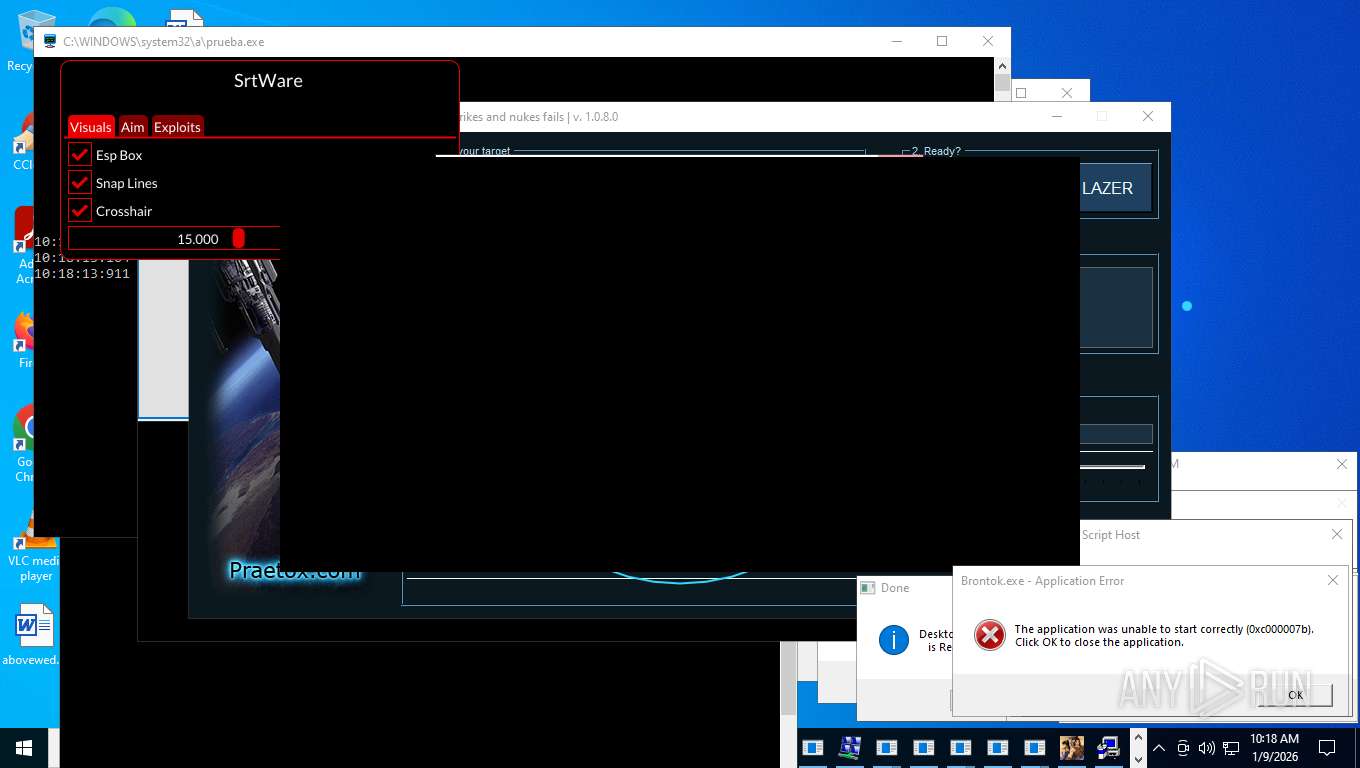This screenshot has width=1360, height=768.
Task: Click the prueba.exe title bar icon
Action: [x=50, y=42]
